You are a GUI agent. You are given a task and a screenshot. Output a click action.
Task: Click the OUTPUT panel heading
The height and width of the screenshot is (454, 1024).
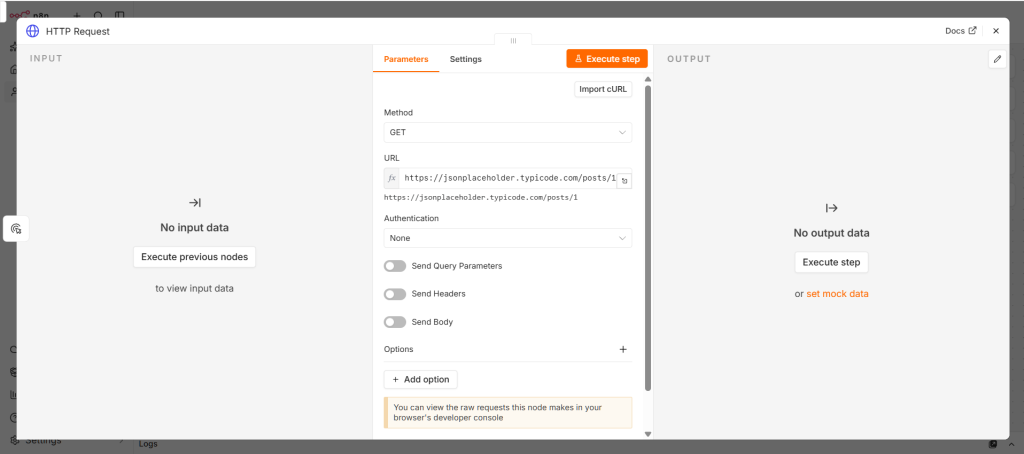coord(689,59)
